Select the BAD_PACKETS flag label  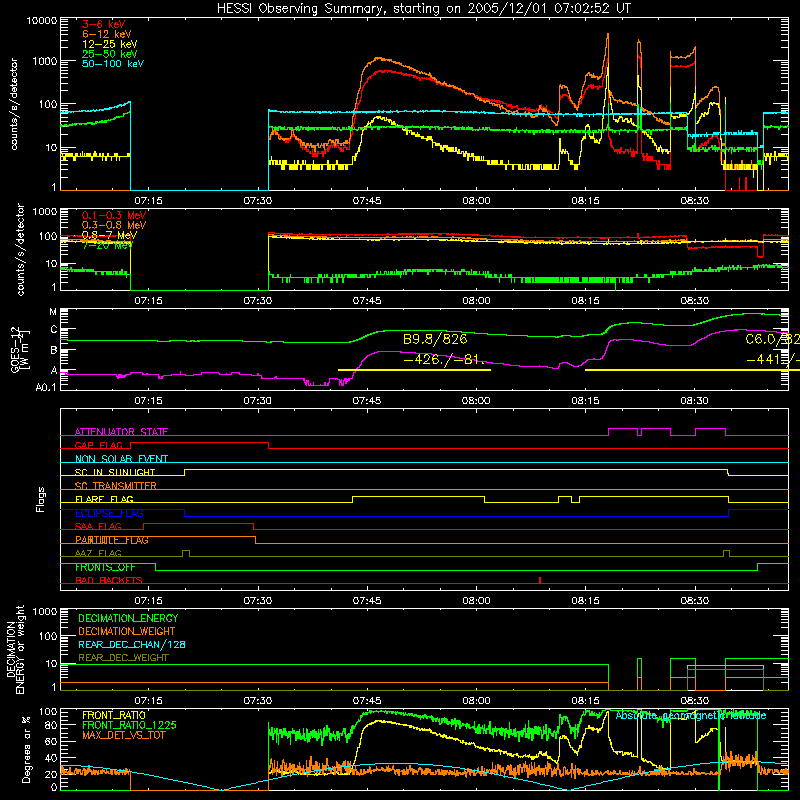109,580
